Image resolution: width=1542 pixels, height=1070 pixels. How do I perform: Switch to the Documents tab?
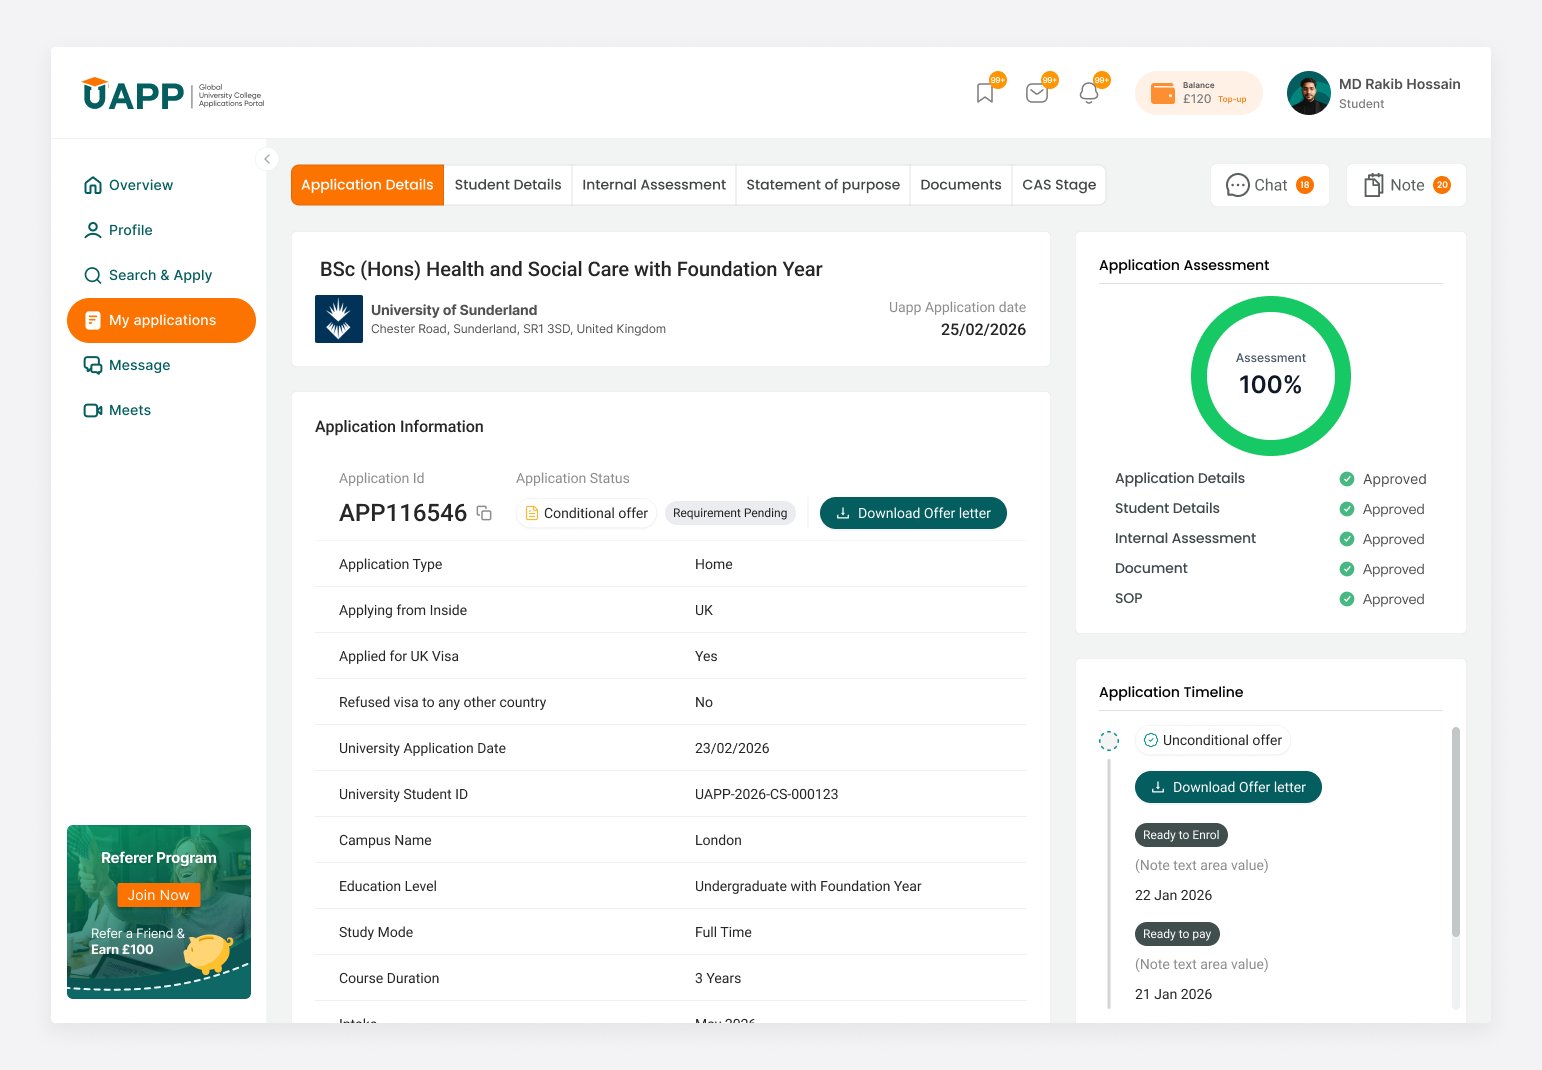tap(961, 185)
